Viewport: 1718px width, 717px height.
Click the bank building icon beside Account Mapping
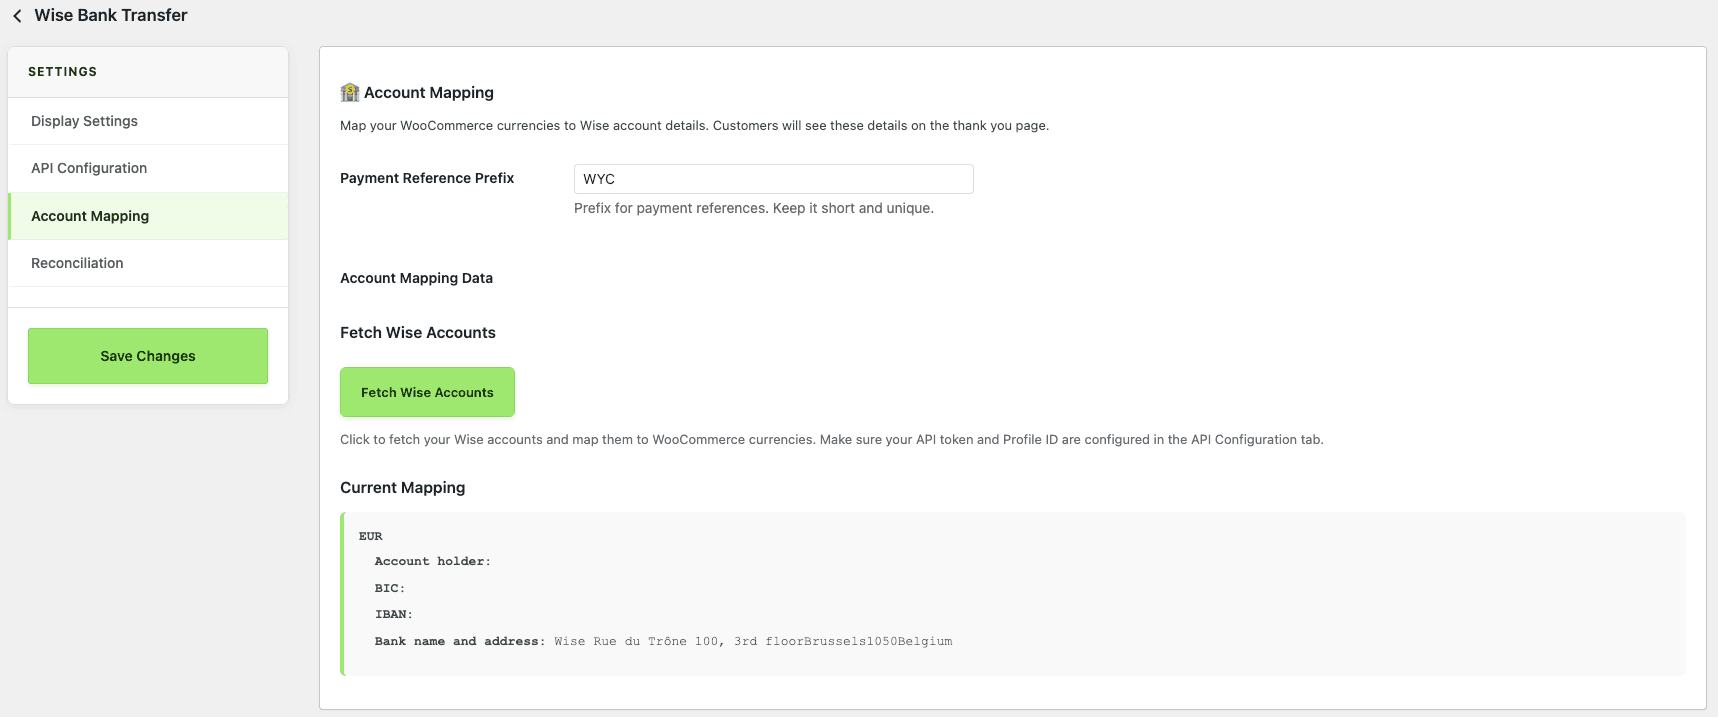pyautogui.click(x=349, y=93)
